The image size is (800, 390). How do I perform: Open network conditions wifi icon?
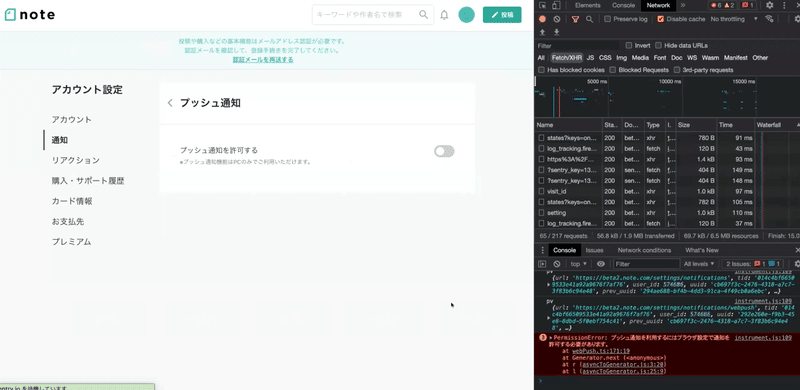(769, 19)
